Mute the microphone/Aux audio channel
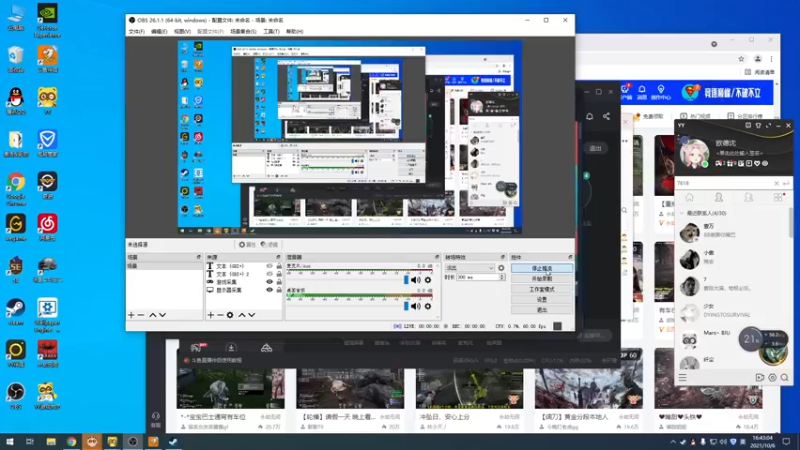Image resolution: width=800 pixels, height=450 pixels. [416, 280]
